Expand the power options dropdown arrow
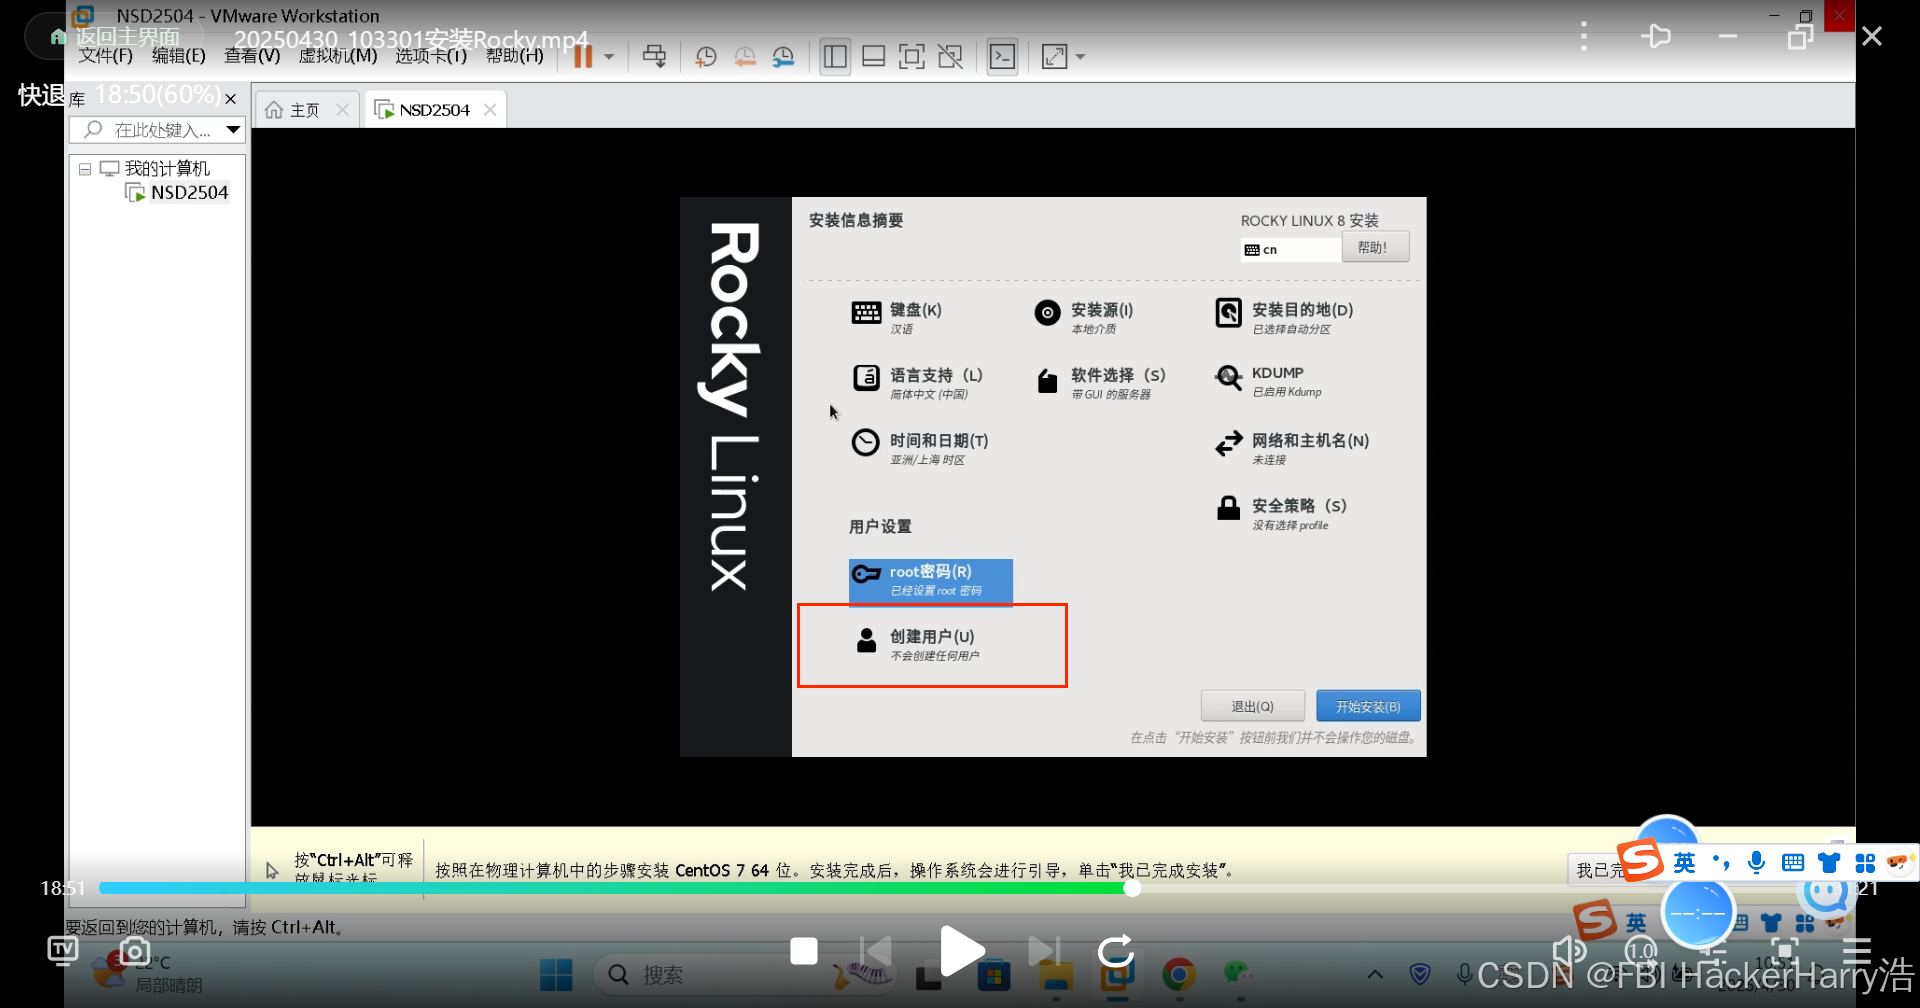This screenshot has height=1008, width=1920. pos(609,57)
